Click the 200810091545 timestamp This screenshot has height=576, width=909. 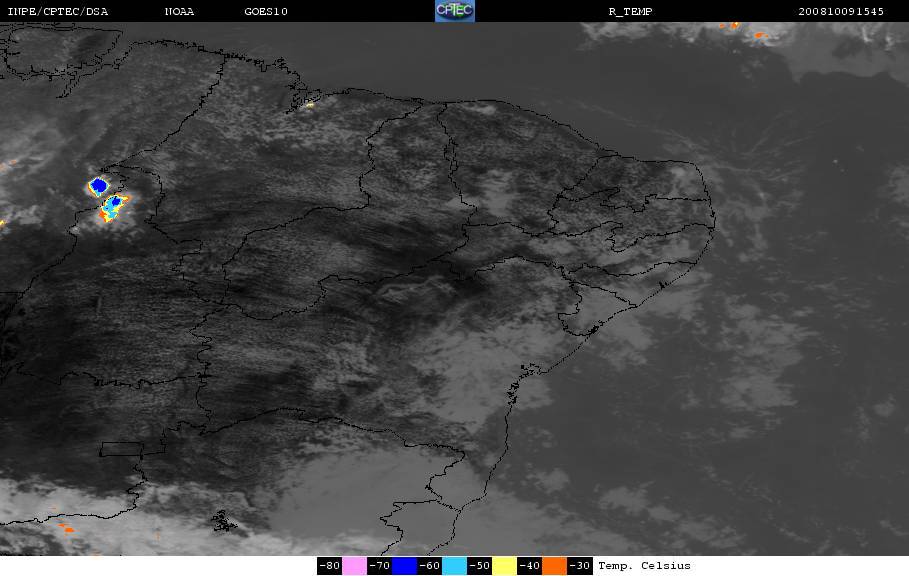[x=841, y=12]
